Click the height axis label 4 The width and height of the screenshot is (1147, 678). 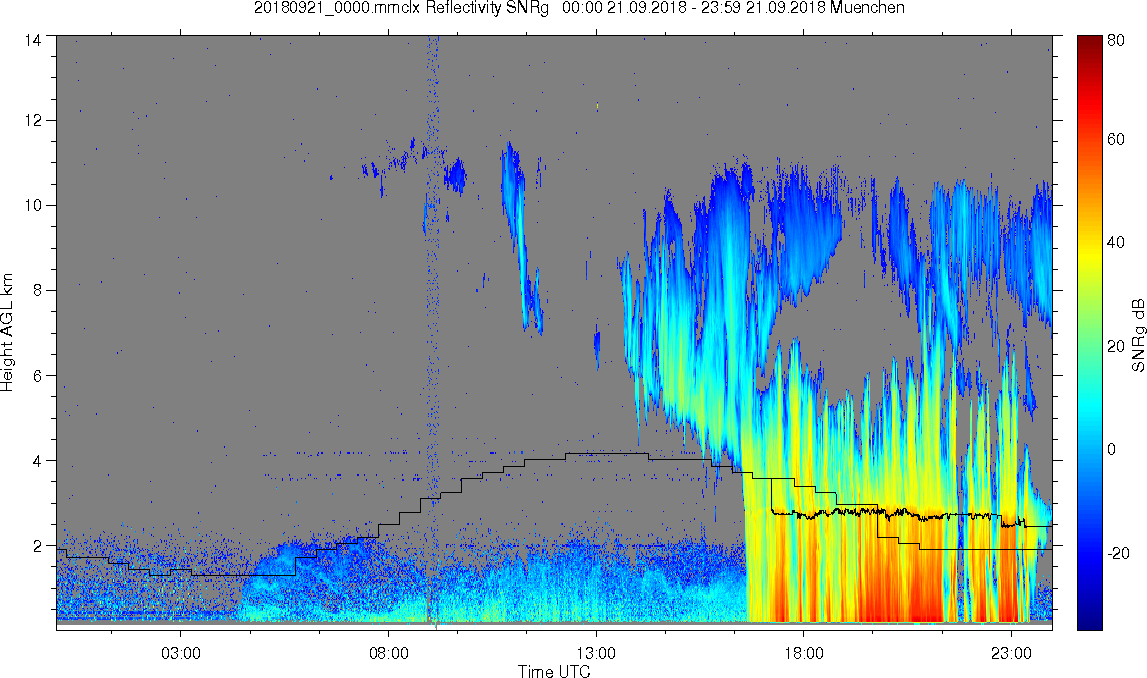click(x=37, y=461)
